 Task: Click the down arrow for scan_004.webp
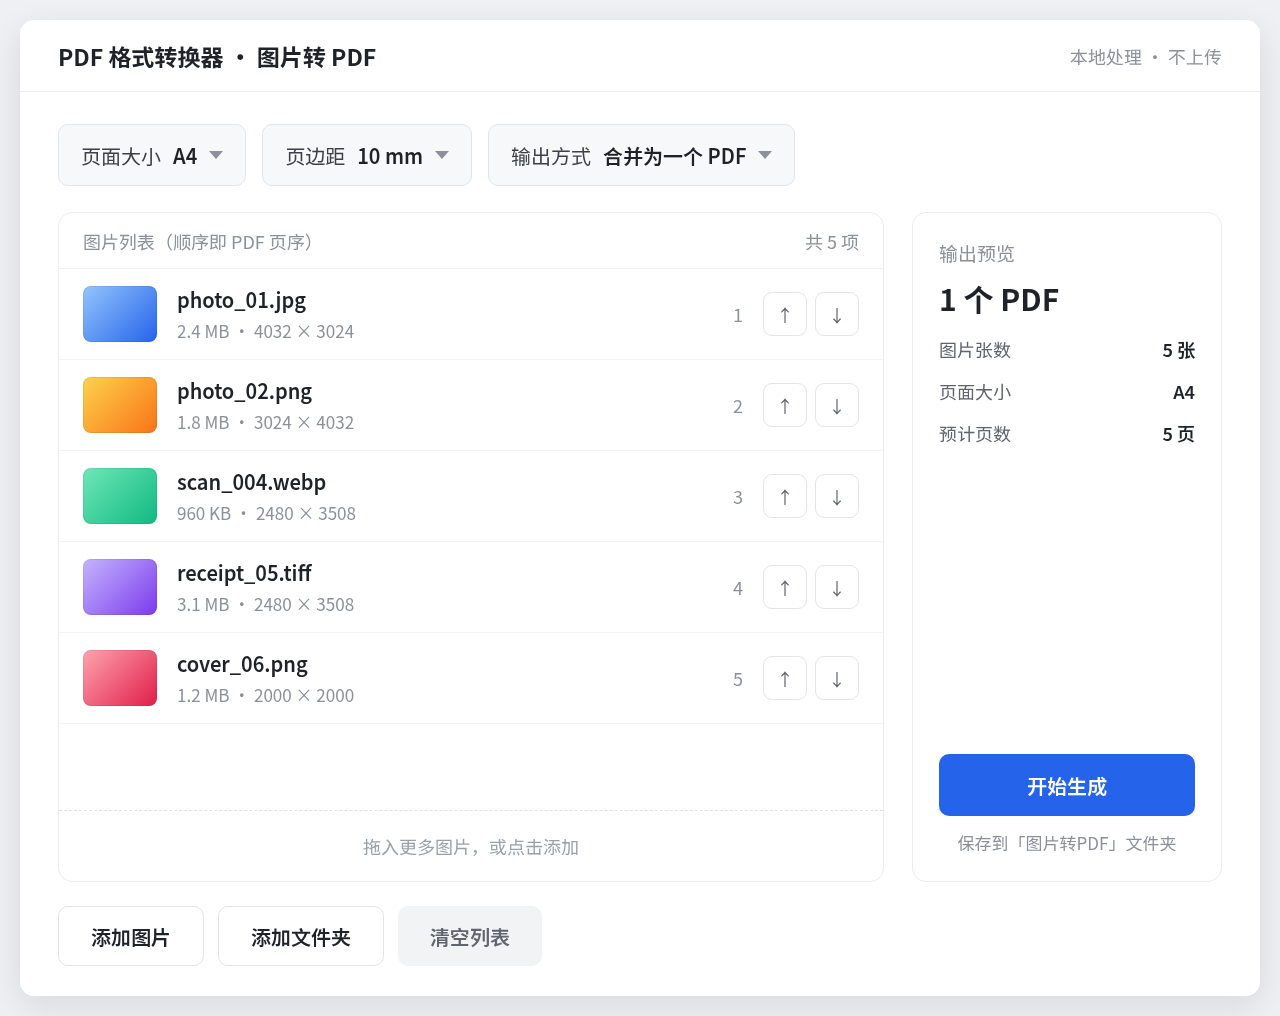coord(837,496)
